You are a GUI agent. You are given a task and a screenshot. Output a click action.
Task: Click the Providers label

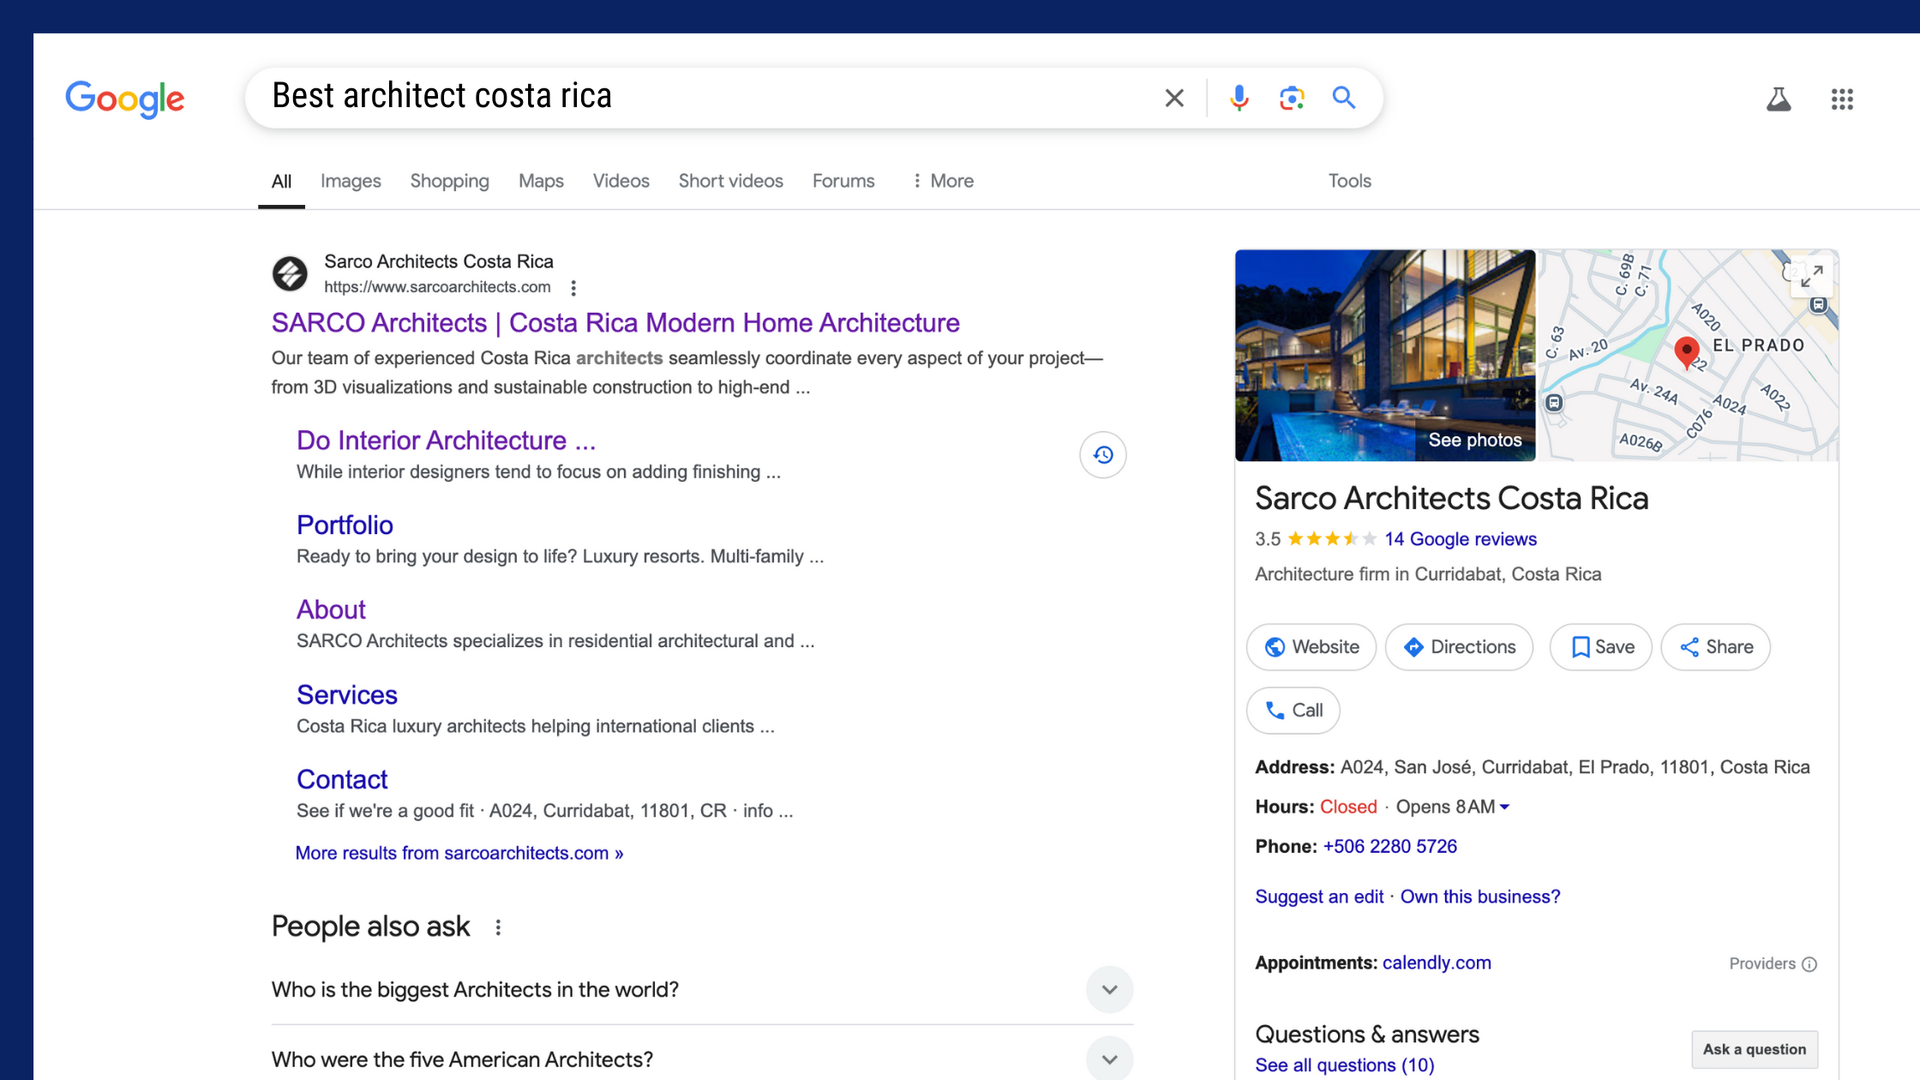click(x=1762, y=964)
